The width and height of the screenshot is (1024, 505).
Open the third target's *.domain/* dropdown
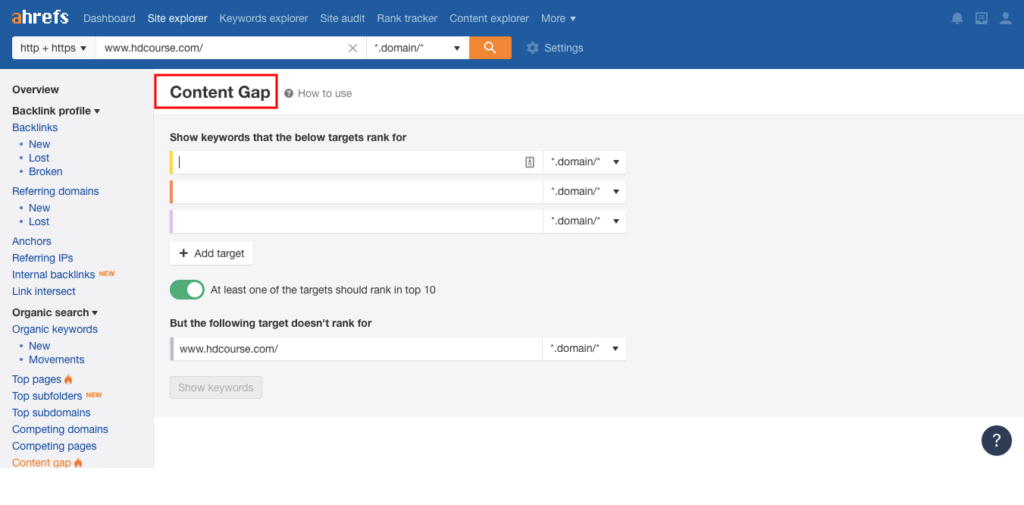(x=584, y=221)
